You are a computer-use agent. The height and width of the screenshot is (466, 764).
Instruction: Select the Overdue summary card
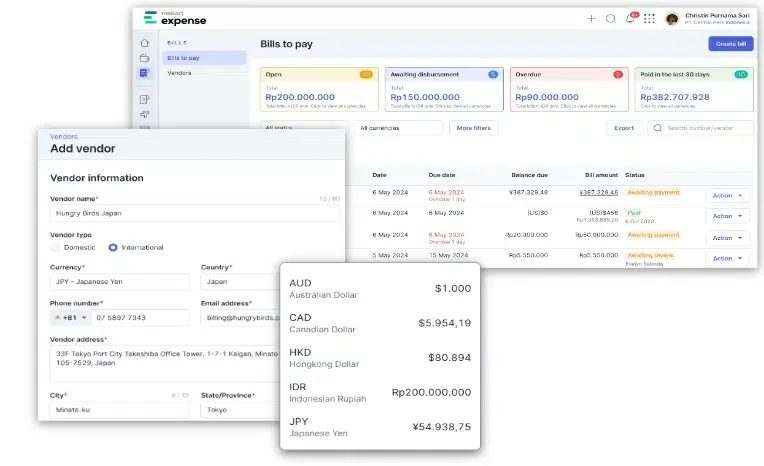coord(569,89)
